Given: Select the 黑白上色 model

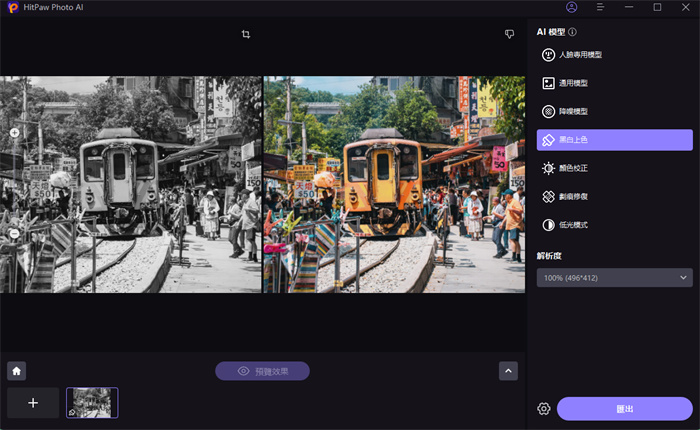Looking at the screenshot, I should pyautogui.click(x=614, y=140).
